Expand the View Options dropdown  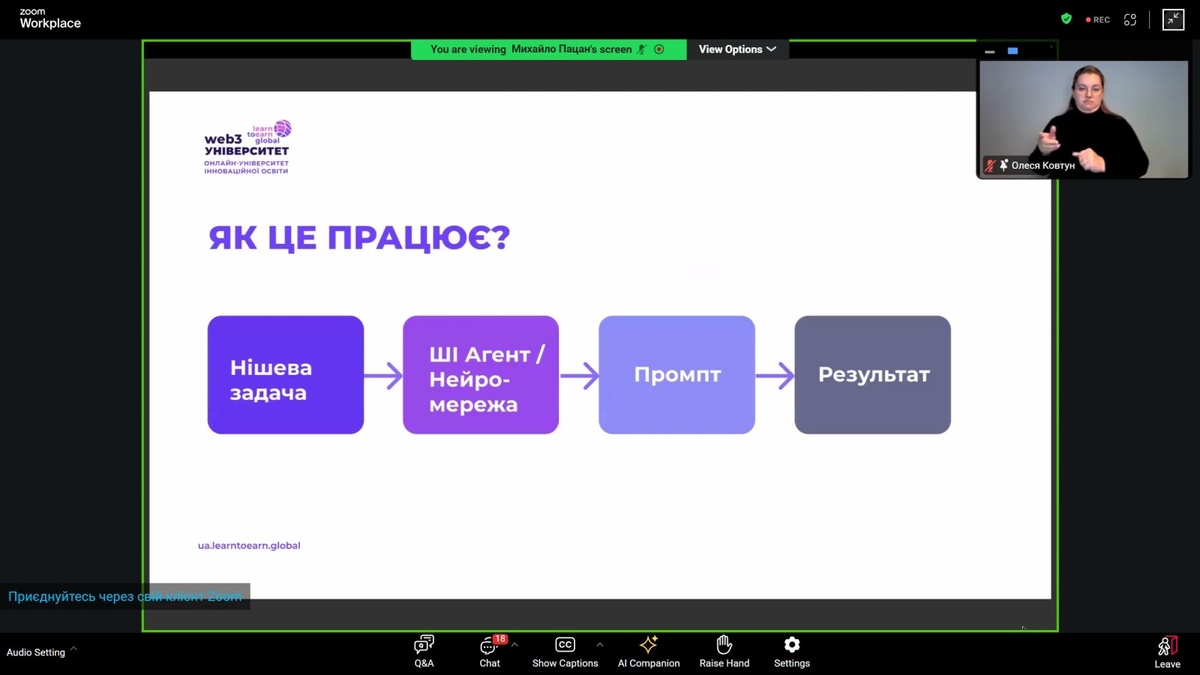click(737, 49)
